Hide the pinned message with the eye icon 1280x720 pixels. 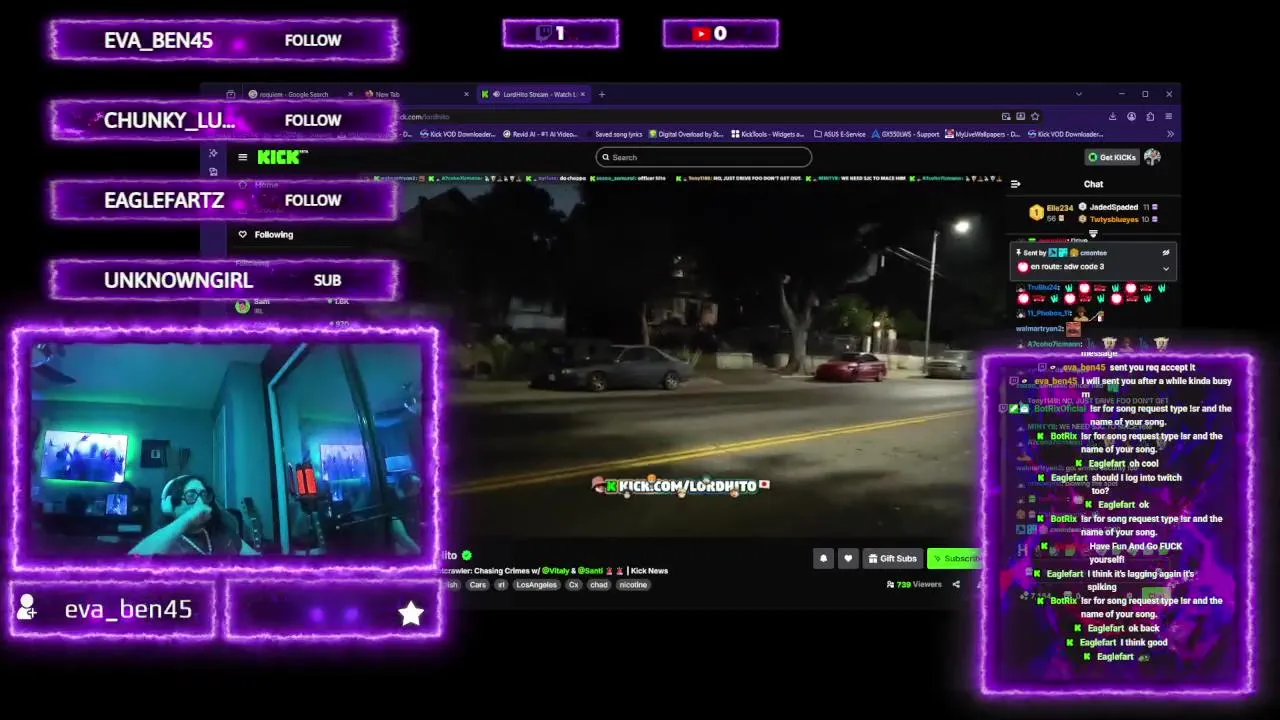click(1166, 253)
